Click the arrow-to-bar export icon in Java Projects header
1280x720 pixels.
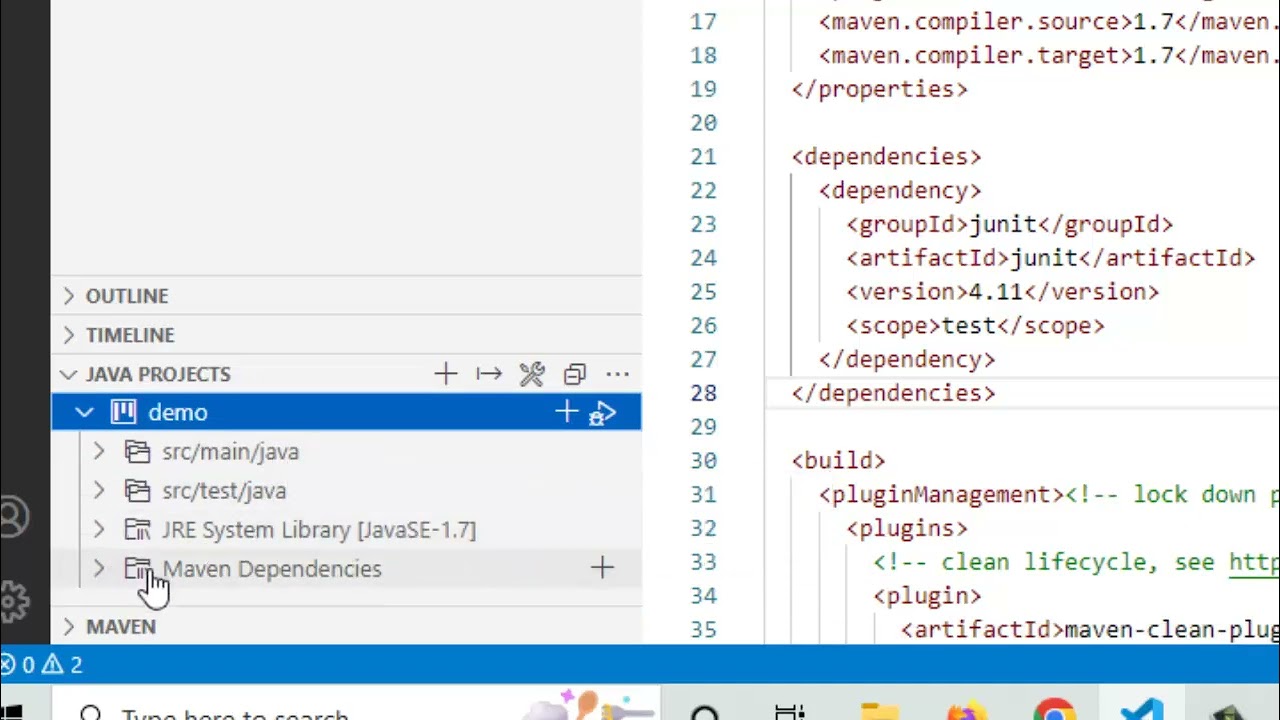489,374
